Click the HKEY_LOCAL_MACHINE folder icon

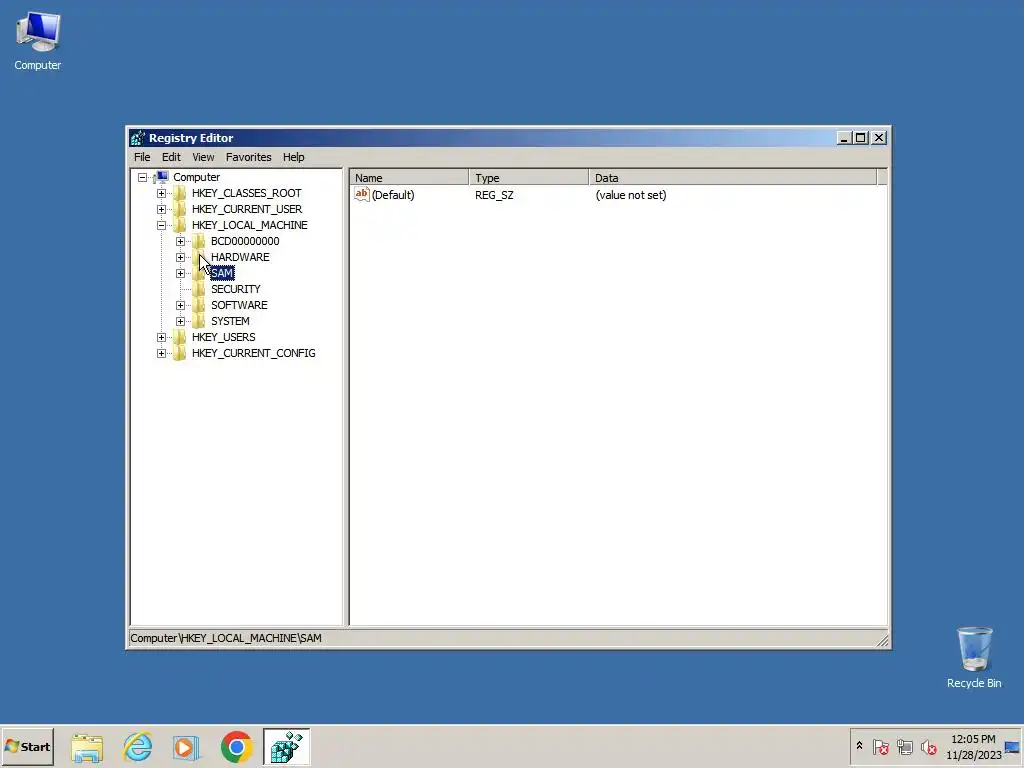point(180,225)
